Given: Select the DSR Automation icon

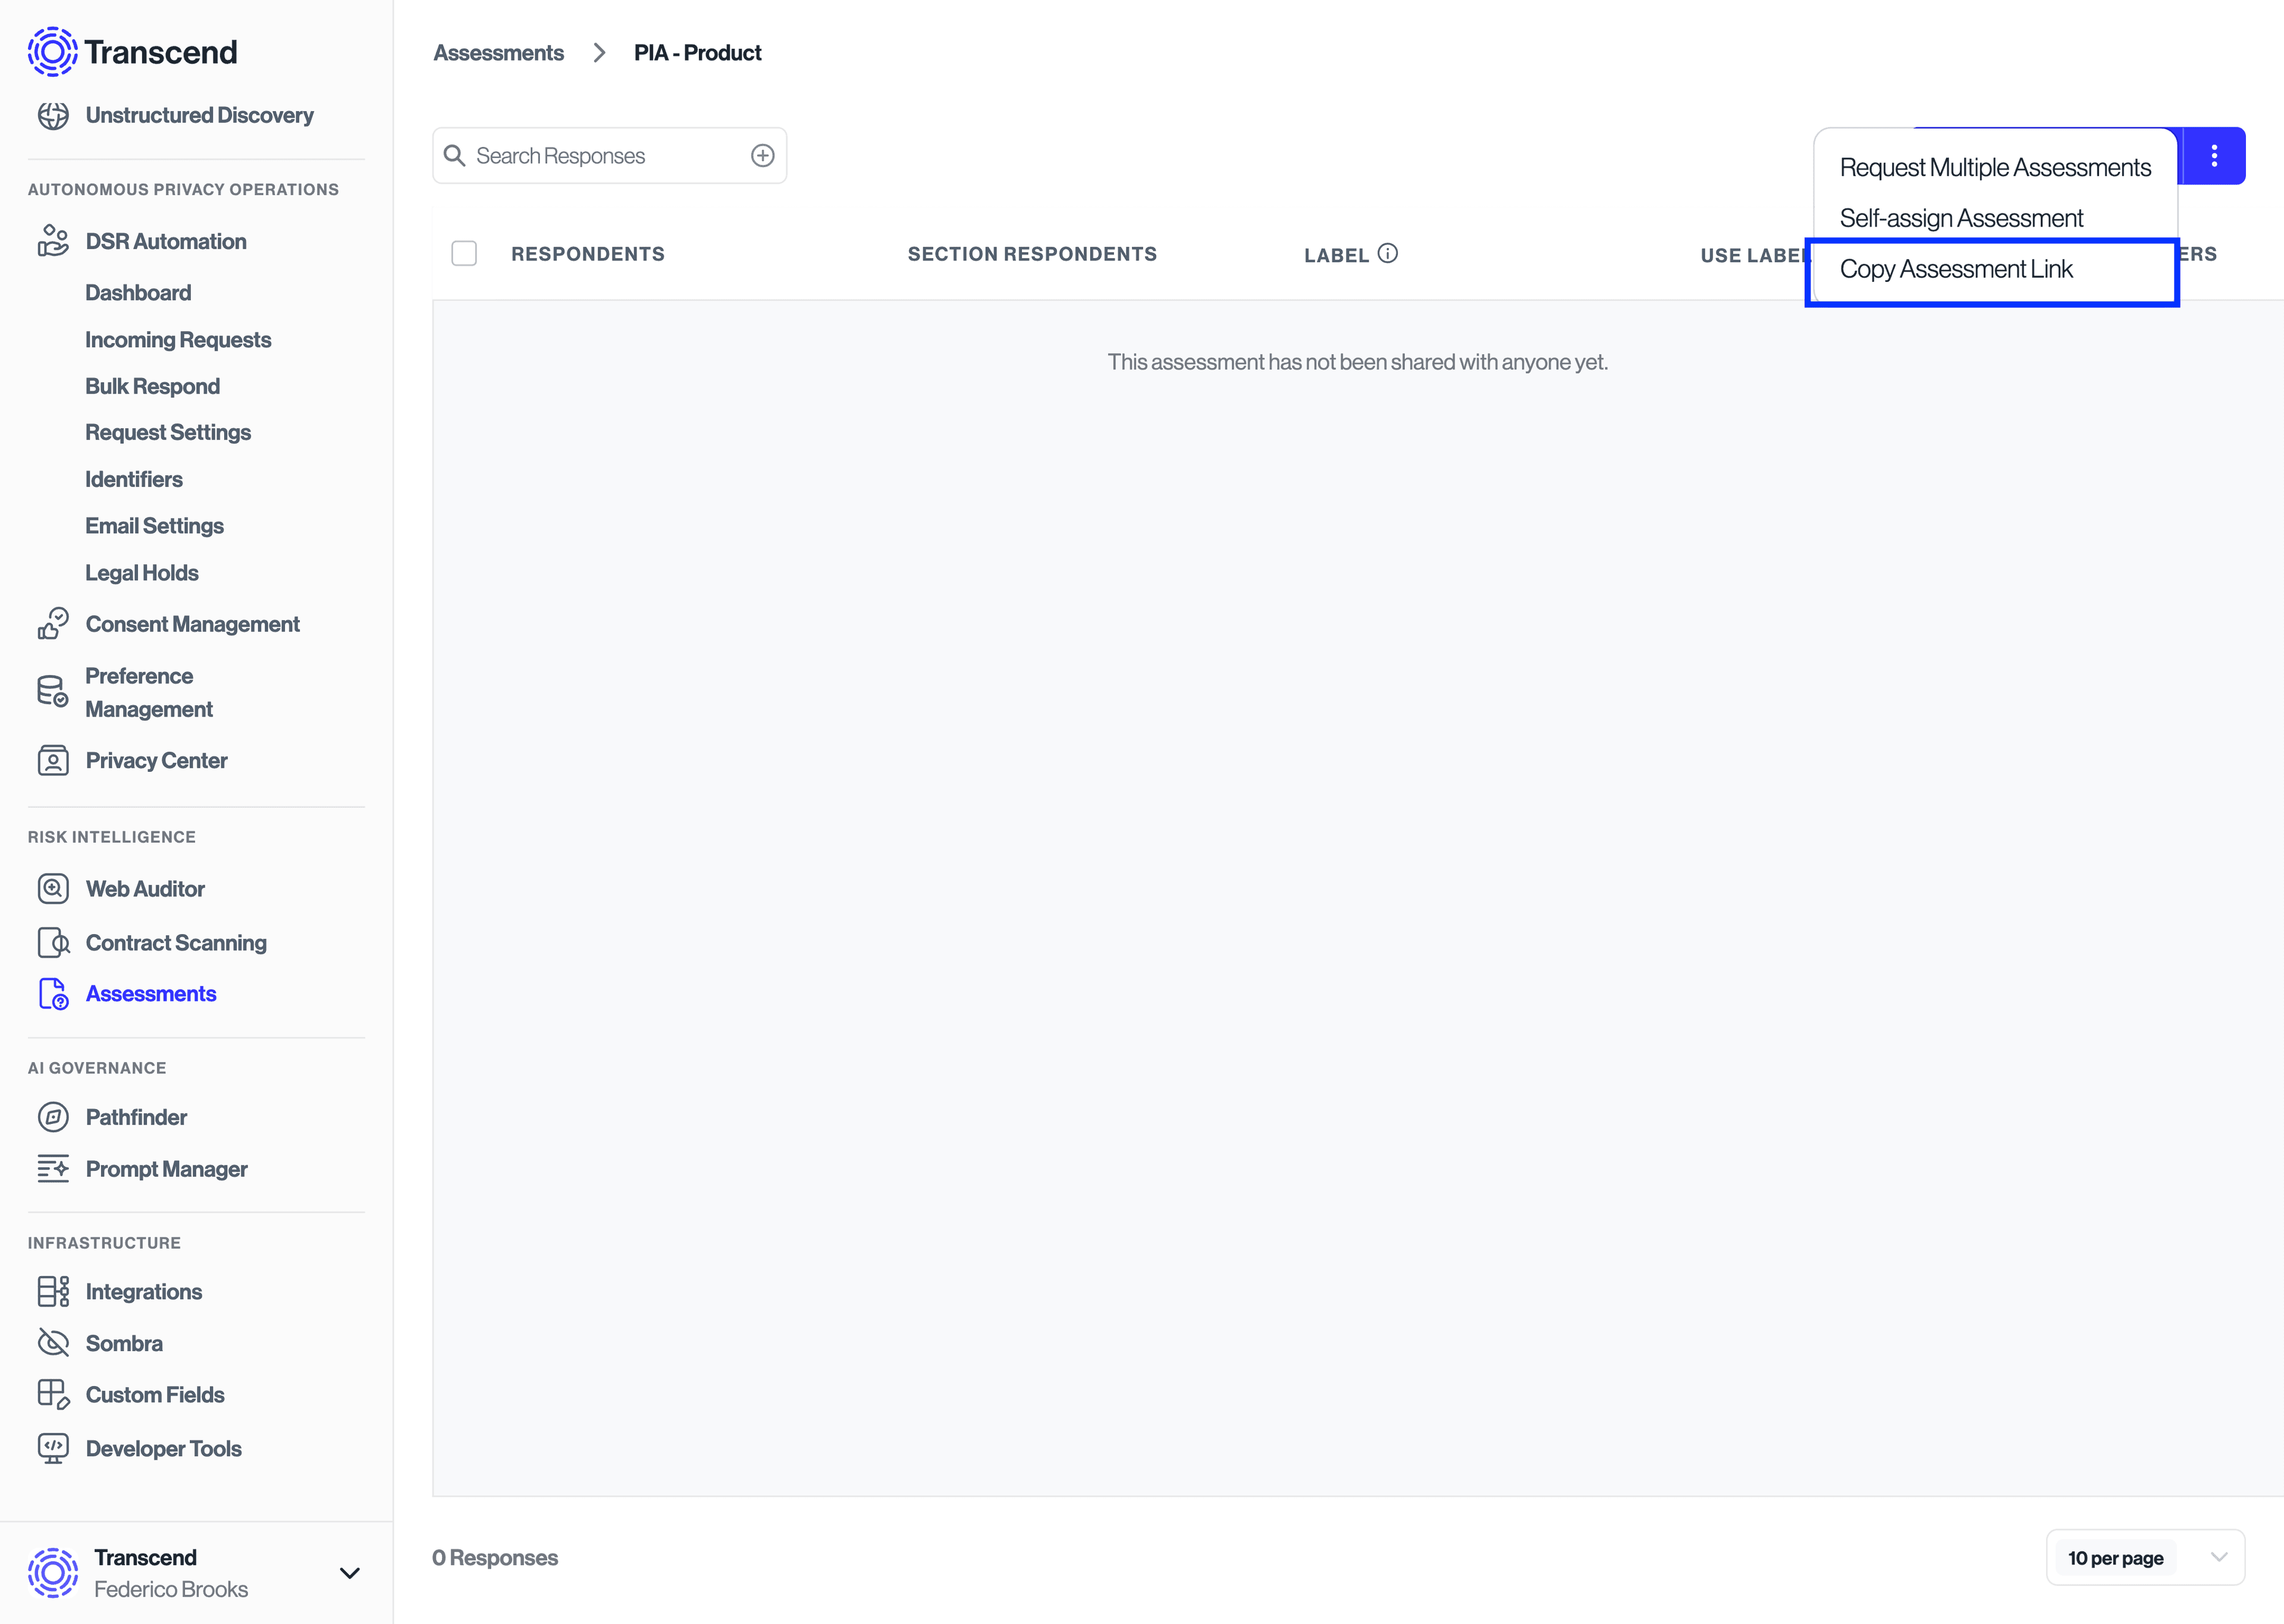Looking at the screenshot, I should (x=53, y=240).
